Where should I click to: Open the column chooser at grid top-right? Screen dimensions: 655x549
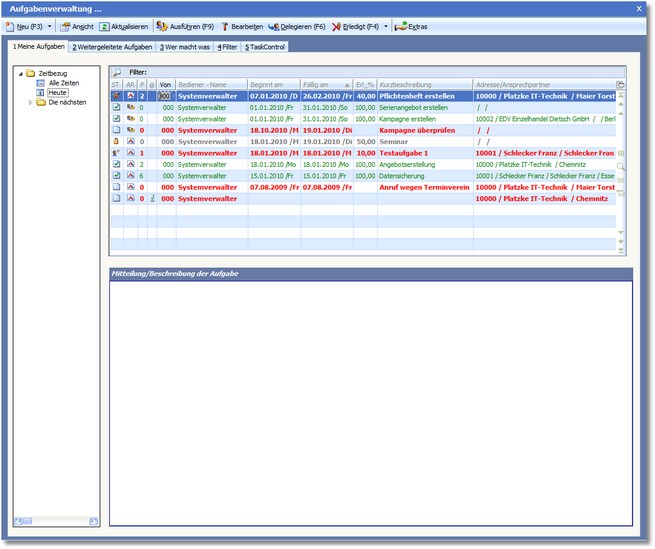620,85
